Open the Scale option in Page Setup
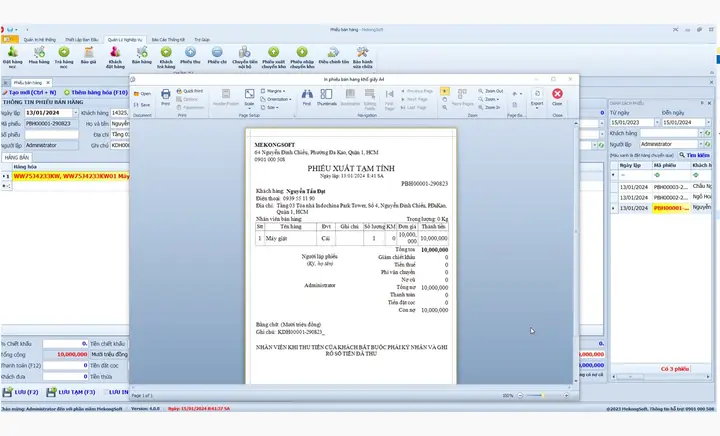The height and width of the screenshot is (436, 720). pyautogui.click(x=249, y=98)
